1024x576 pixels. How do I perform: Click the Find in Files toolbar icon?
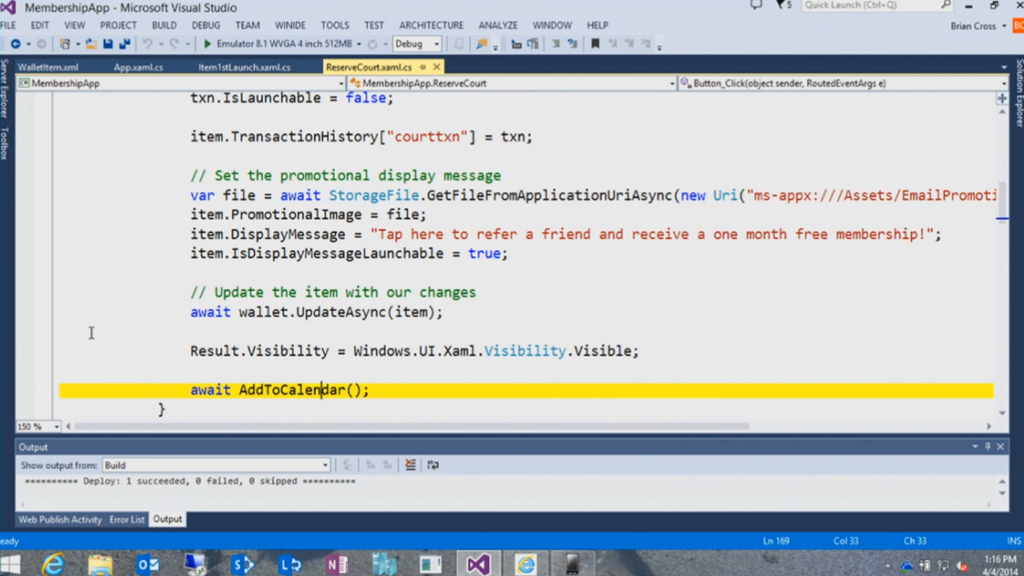tap(482, 44)
